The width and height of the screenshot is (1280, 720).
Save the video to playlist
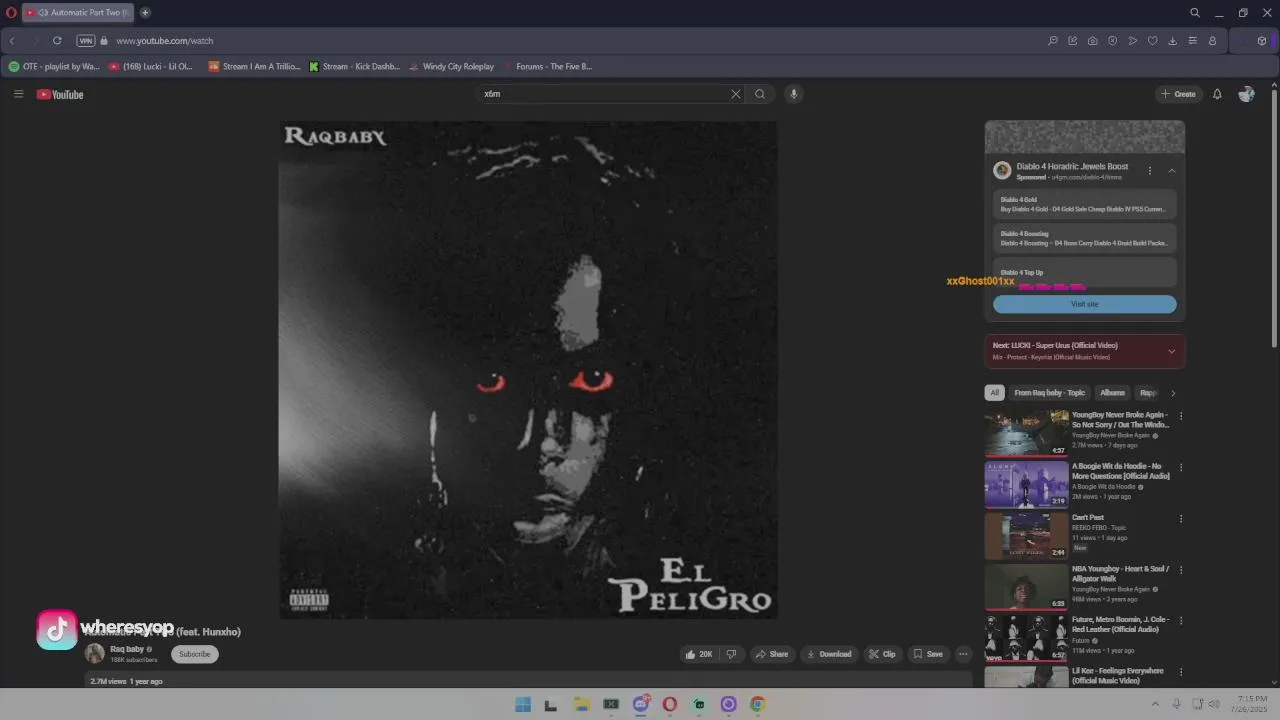tap(928, 654)
